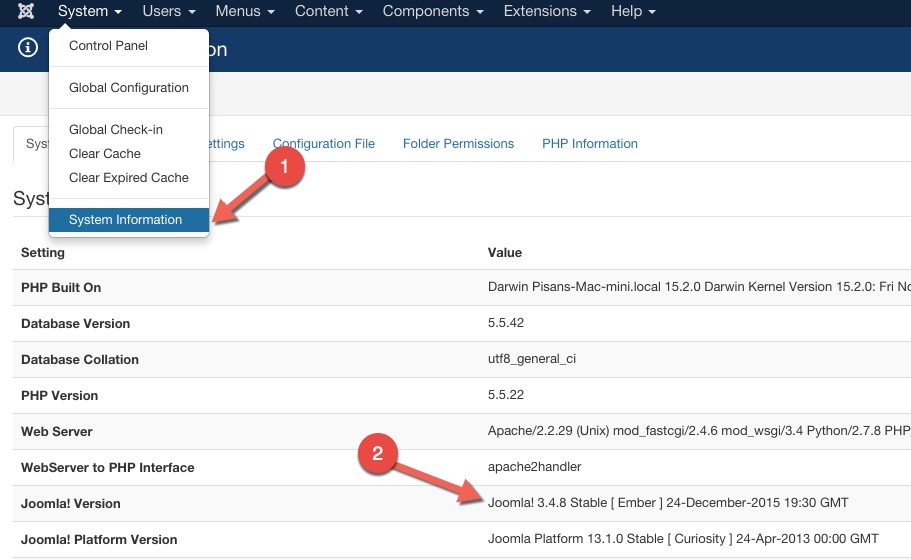
Task: Click the Web Server label
Action: tap(57, 432)
